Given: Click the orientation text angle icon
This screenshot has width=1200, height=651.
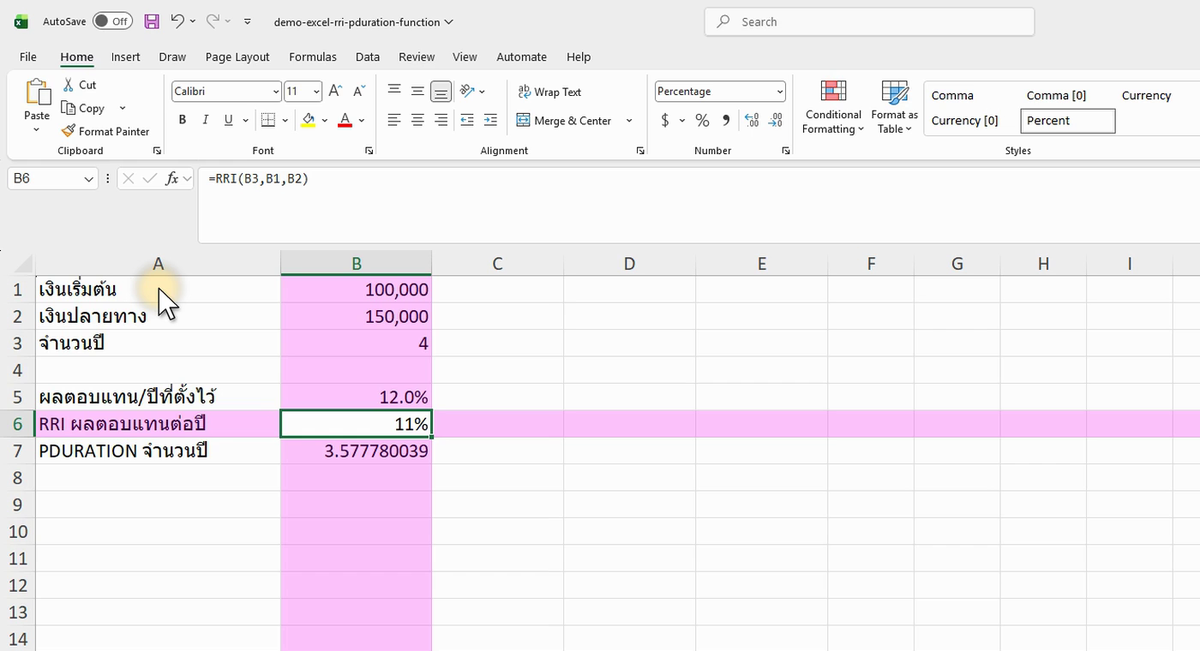Looking at the screenshot, I should point(466,91).
